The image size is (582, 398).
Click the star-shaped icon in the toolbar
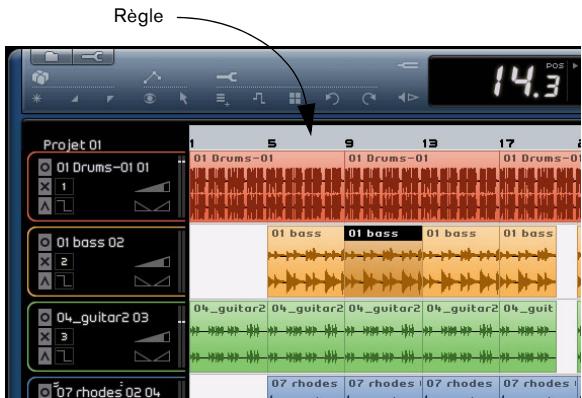[x=37, y=98]
